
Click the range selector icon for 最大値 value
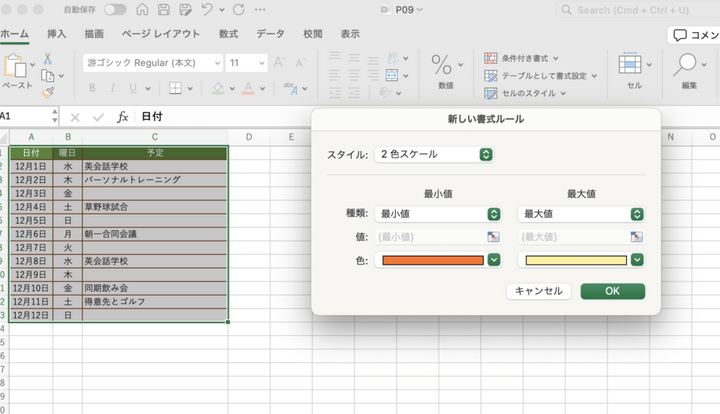point(637,237)
